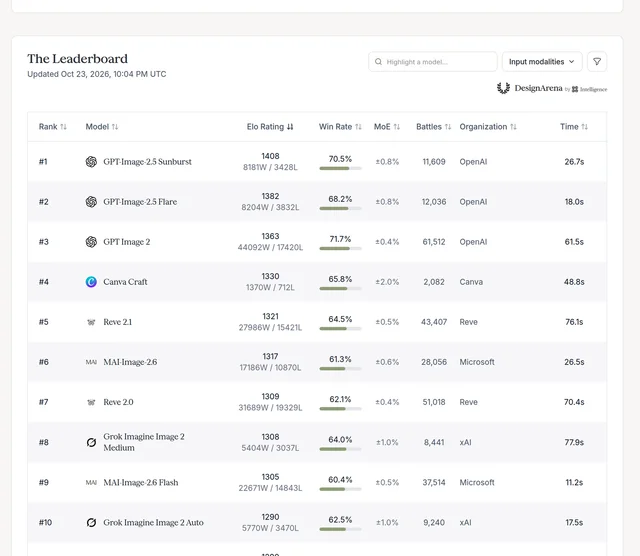The image size is (640, 556).
Task: Click Elo rating 1382 cell
Action: [270, 196]
